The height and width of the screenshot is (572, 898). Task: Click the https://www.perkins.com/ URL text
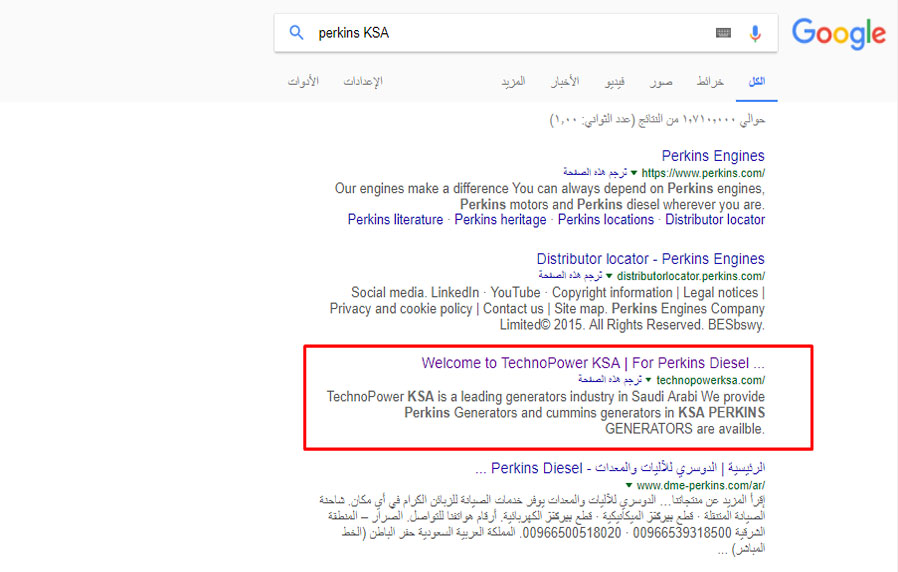point(703,173)
